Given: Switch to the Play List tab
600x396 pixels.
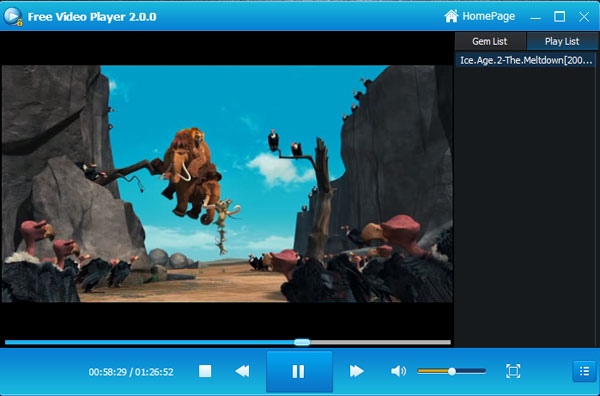Looking at the screenshot, I should [x=562, y=41].
